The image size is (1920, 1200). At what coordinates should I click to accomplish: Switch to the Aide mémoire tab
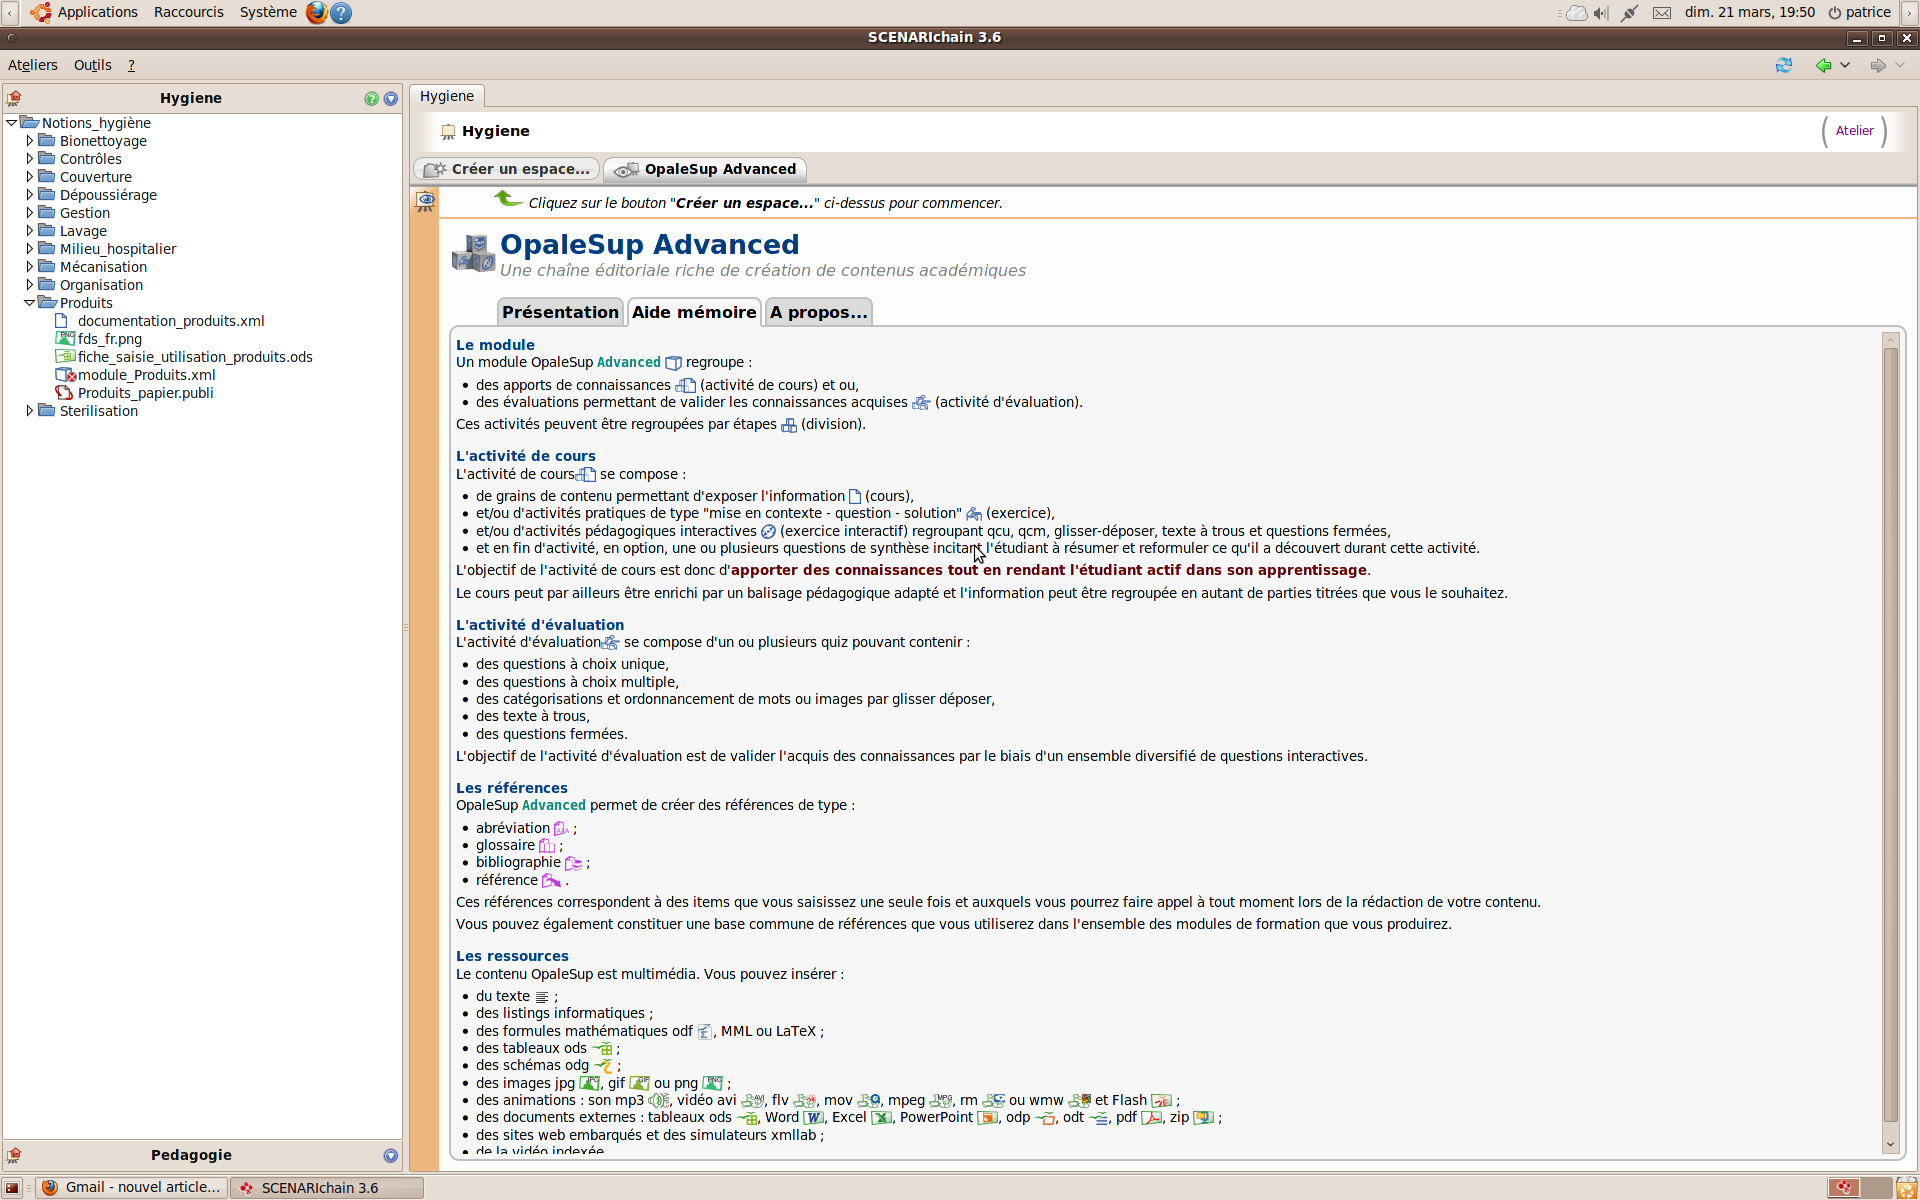(x=694, y=312)
